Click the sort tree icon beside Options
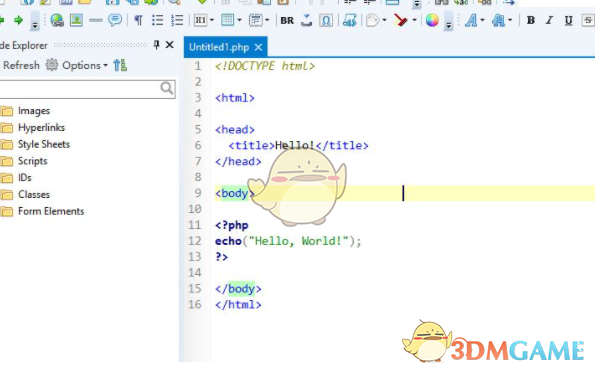This screenshot has height=369, width=595. click(x=120, y=65)
